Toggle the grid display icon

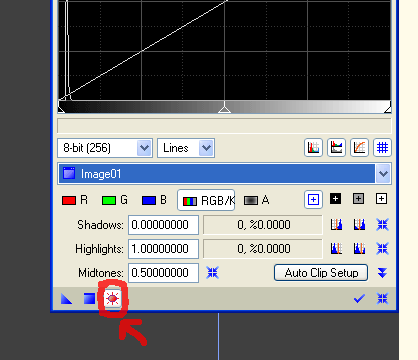click(382, 147)
